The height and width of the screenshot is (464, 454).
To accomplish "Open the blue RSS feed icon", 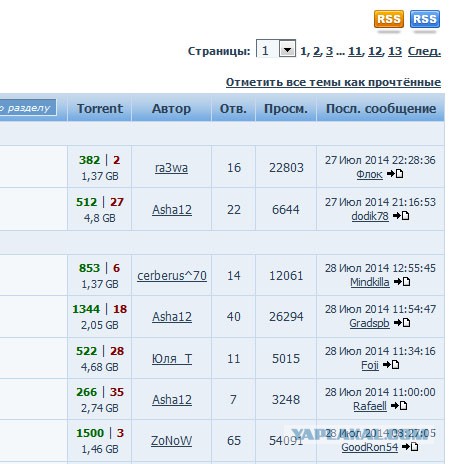I will [x=425, y=19].
